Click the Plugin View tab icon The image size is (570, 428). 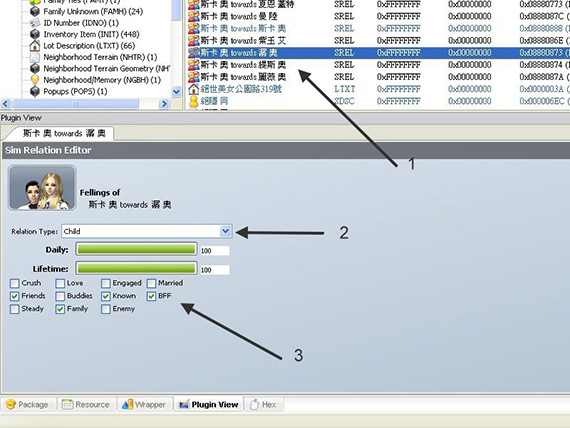(x=184, y=404)
